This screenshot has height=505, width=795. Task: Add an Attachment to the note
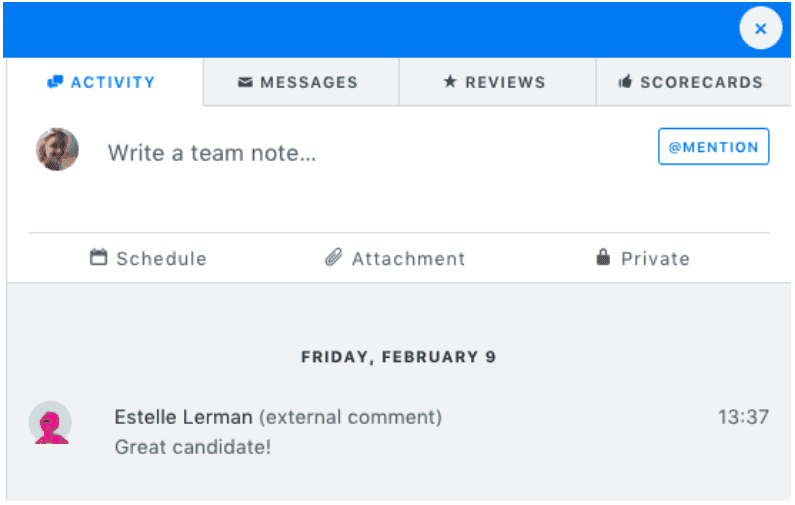click(394, 258)
